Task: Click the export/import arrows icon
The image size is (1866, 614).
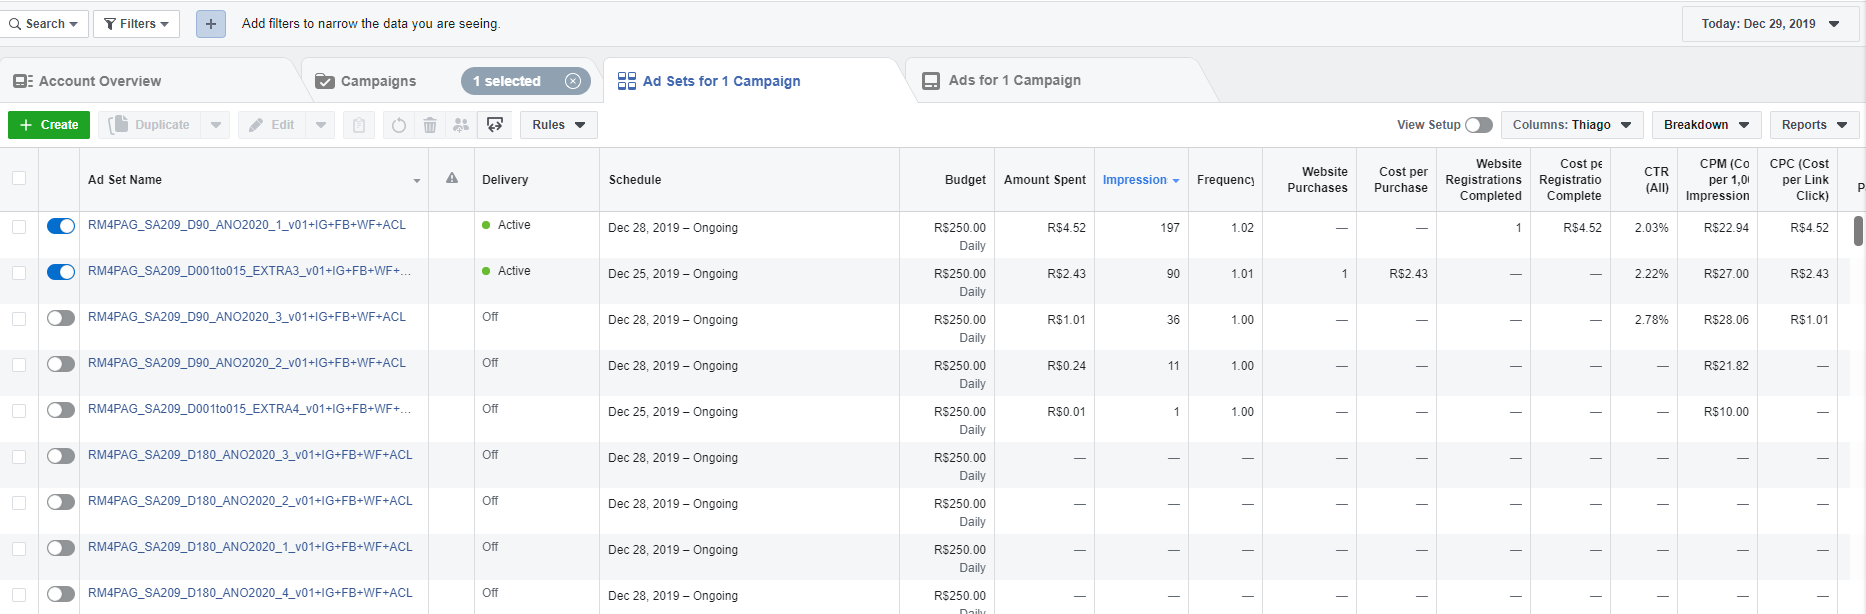Action: coord(495,125)
